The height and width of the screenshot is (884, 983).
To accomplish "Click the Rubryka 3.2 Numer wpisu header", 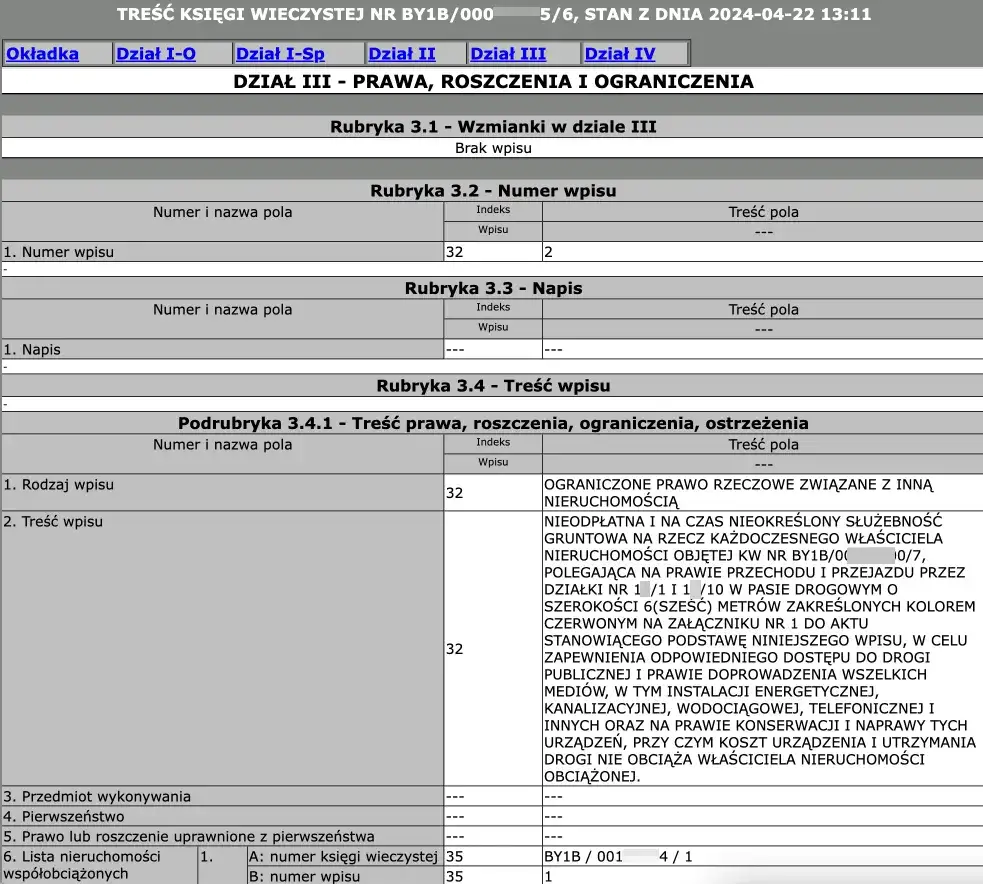I will point(493,190).
